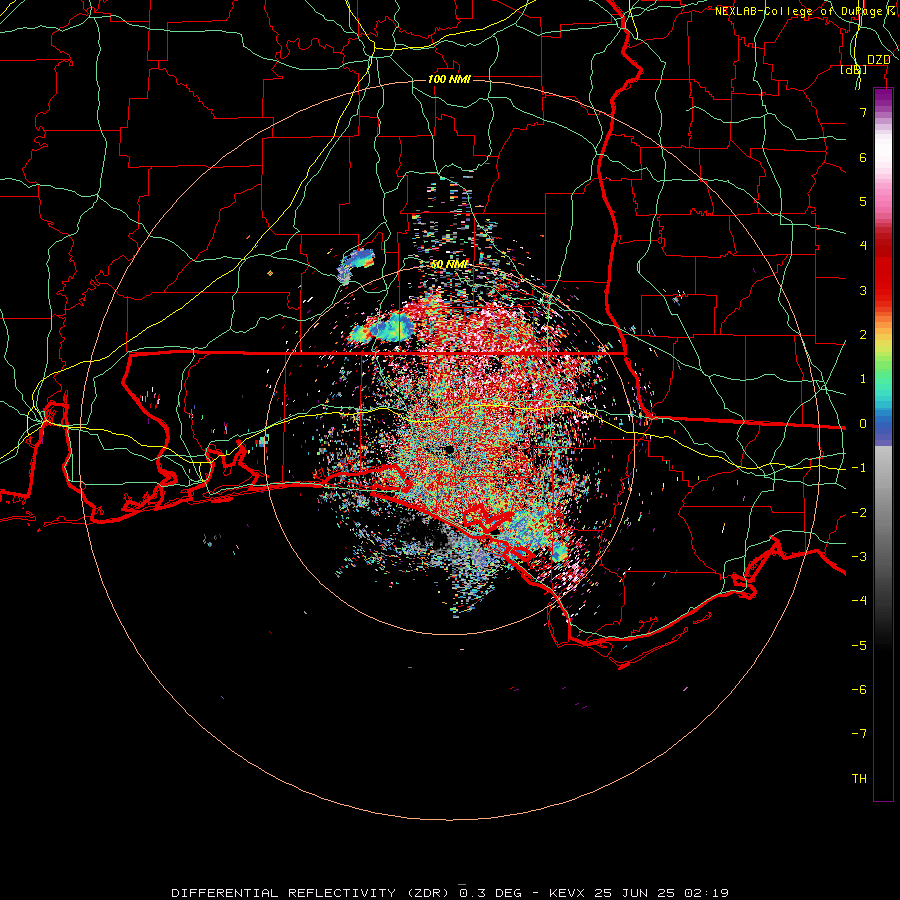900x900 pixels.
Task: Click the "TH" threshold label on the scale
Action: point(859,779)
